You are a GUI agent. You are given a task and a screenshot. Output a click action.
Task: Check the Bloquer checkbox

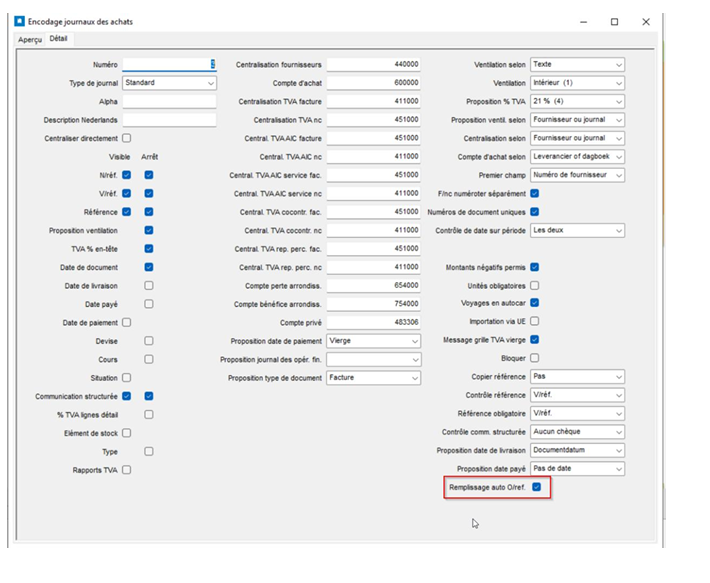pyautogui.click(x=535, y=358)
